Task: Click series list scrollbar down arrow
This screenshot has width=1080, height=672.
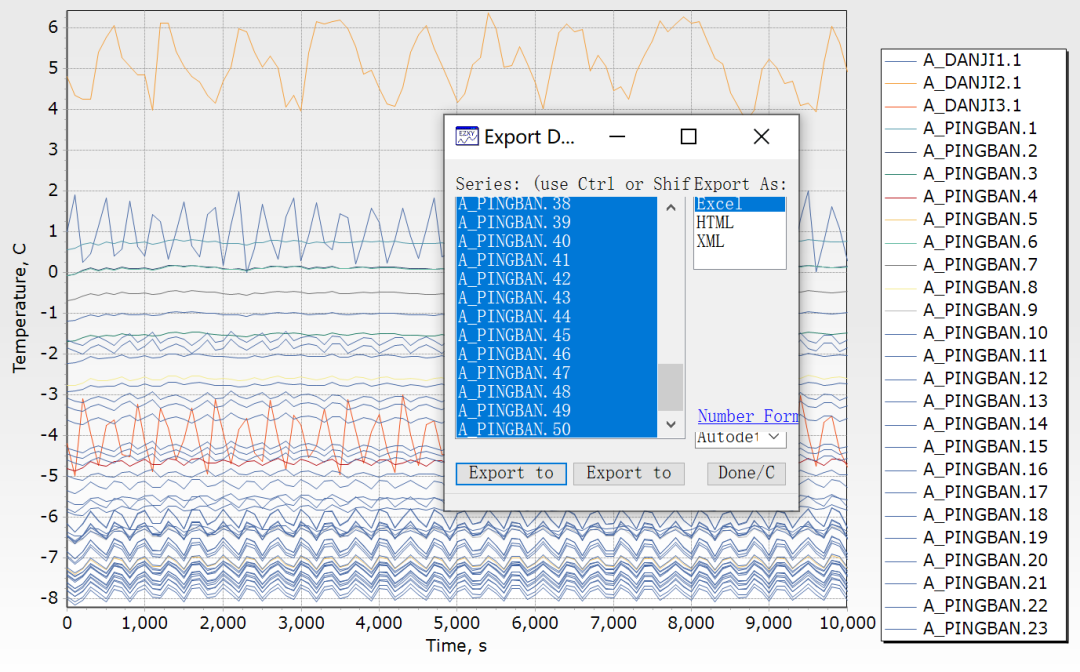Action: click(x=671, y=425)
